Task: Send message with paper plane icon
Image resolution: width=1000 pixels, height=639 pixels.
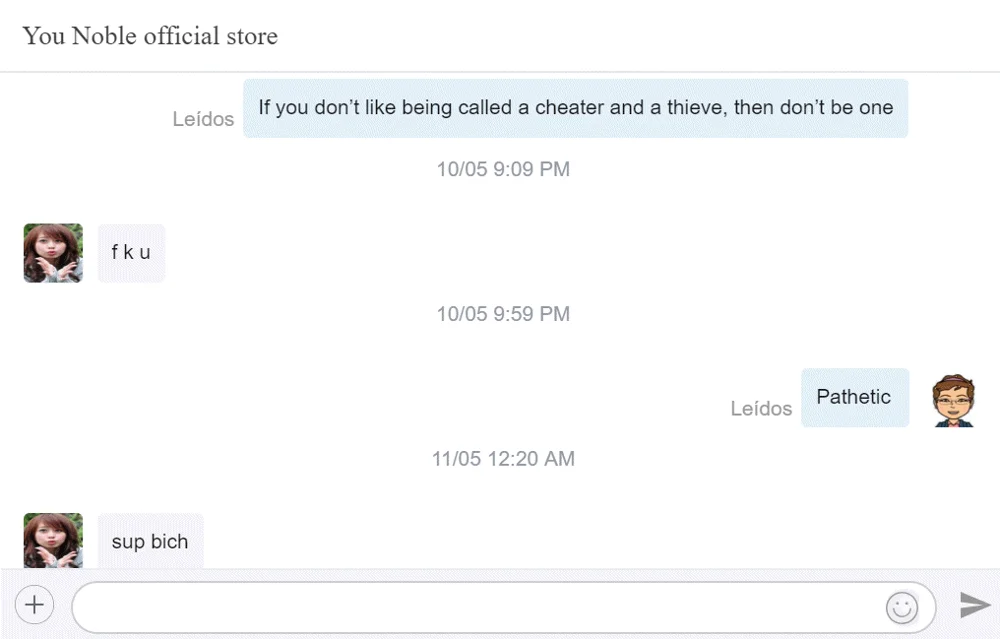Action: (974, 605)
